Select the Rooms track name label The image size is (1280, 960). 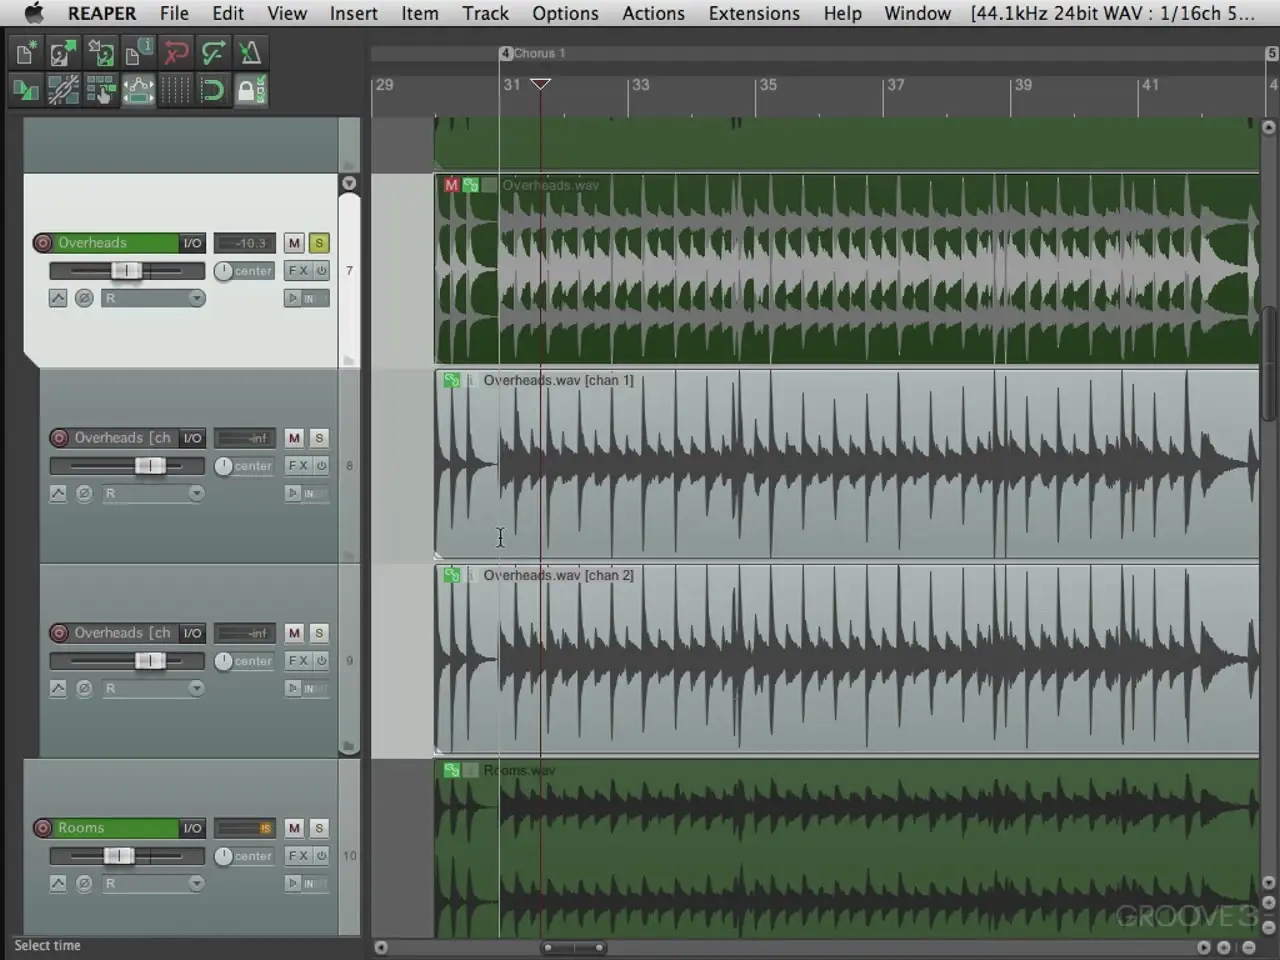coord(116,828)
